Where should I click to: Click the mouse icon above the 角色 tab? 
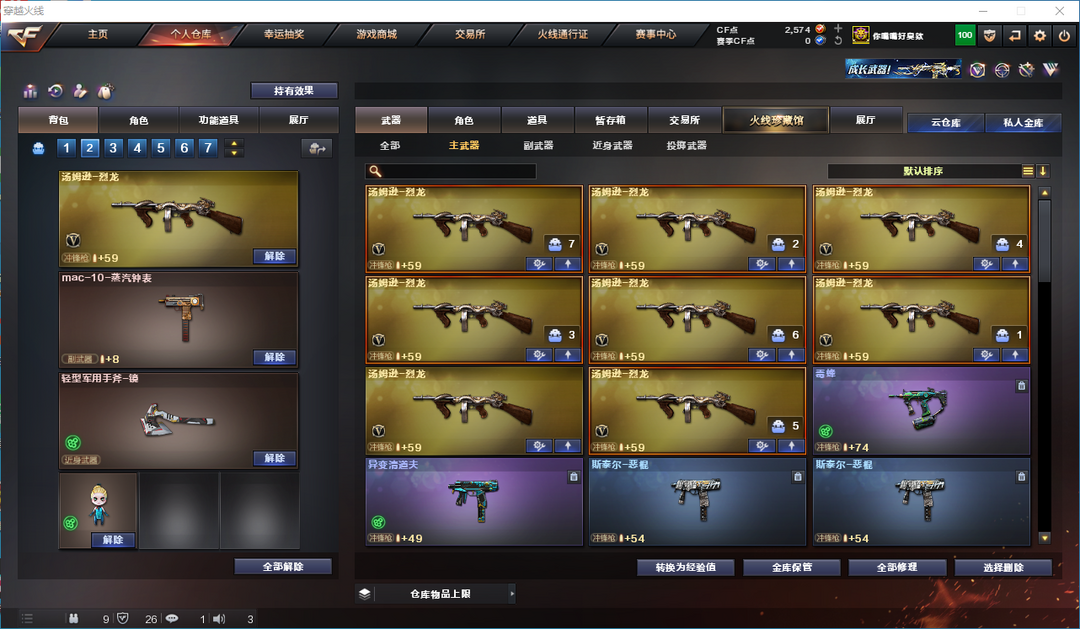pos(105,91)
